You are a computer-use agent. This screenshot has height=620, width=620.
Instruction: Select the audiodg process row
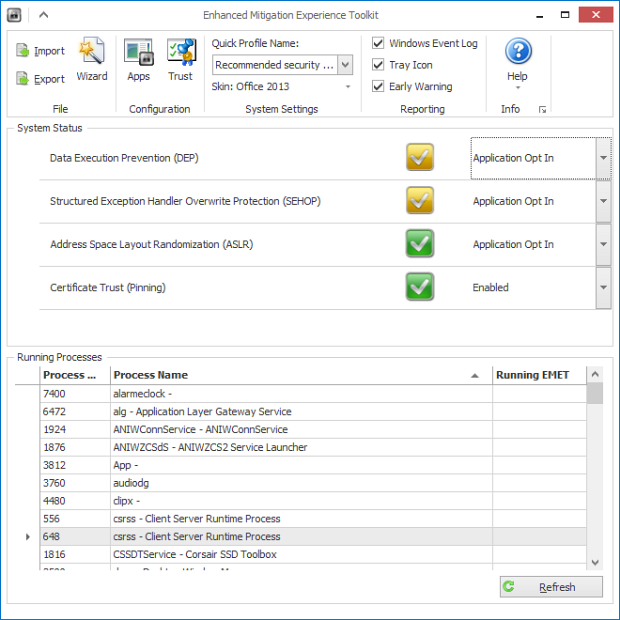(313, 483)
